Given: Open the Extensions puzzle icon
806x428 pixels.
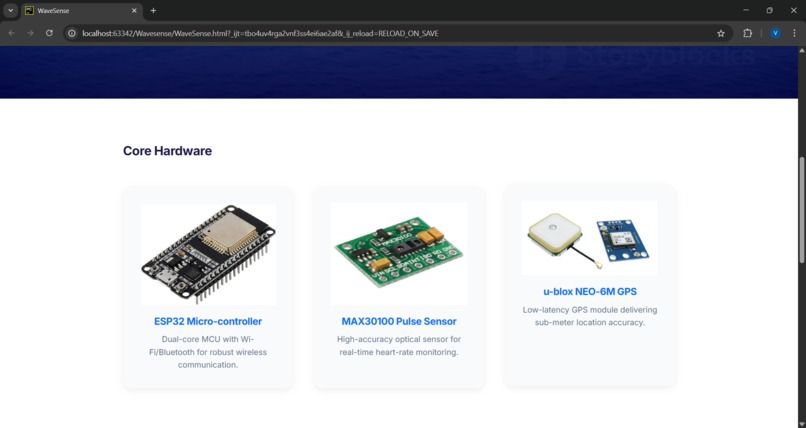Looking at the screenshot, I should 747,33.
